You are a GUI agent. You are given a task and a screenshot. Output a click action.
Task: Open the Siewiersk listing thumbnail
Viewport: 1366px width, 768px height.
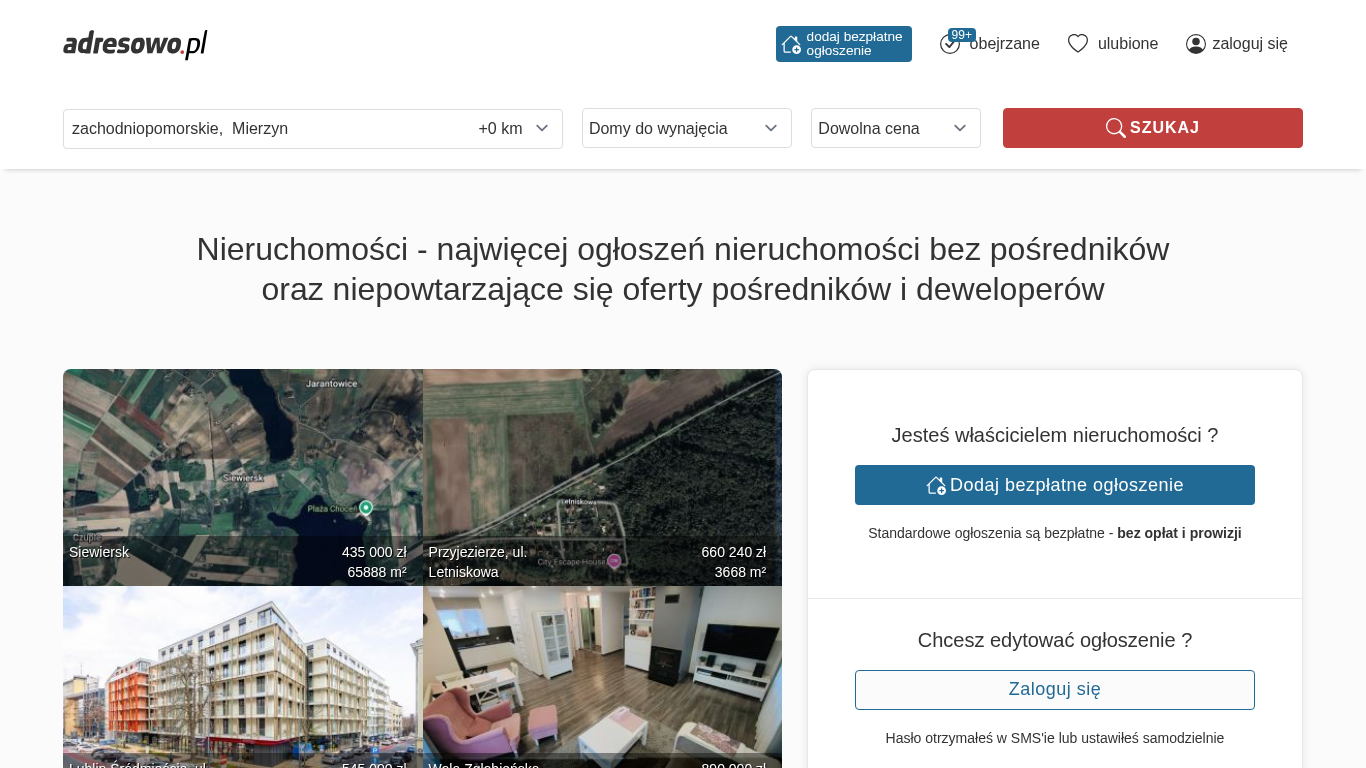pos(242,470)
